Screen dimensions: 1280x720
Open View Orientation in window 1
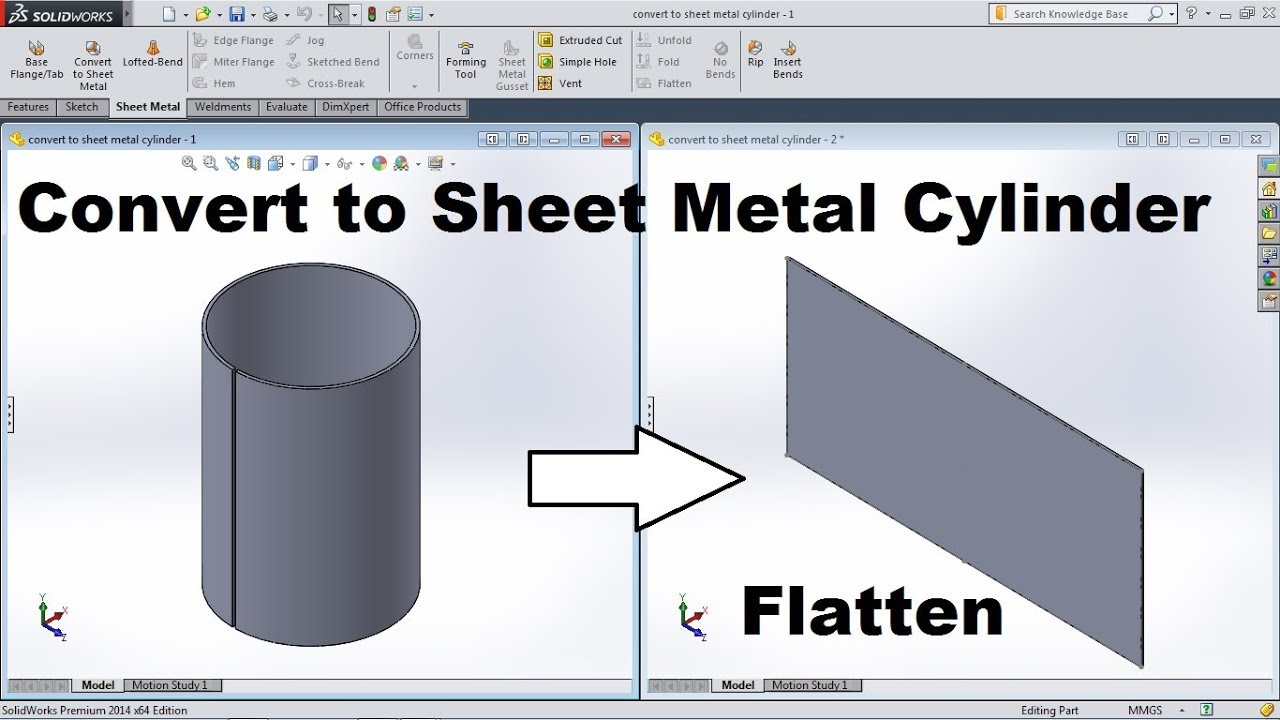(275, 163)
